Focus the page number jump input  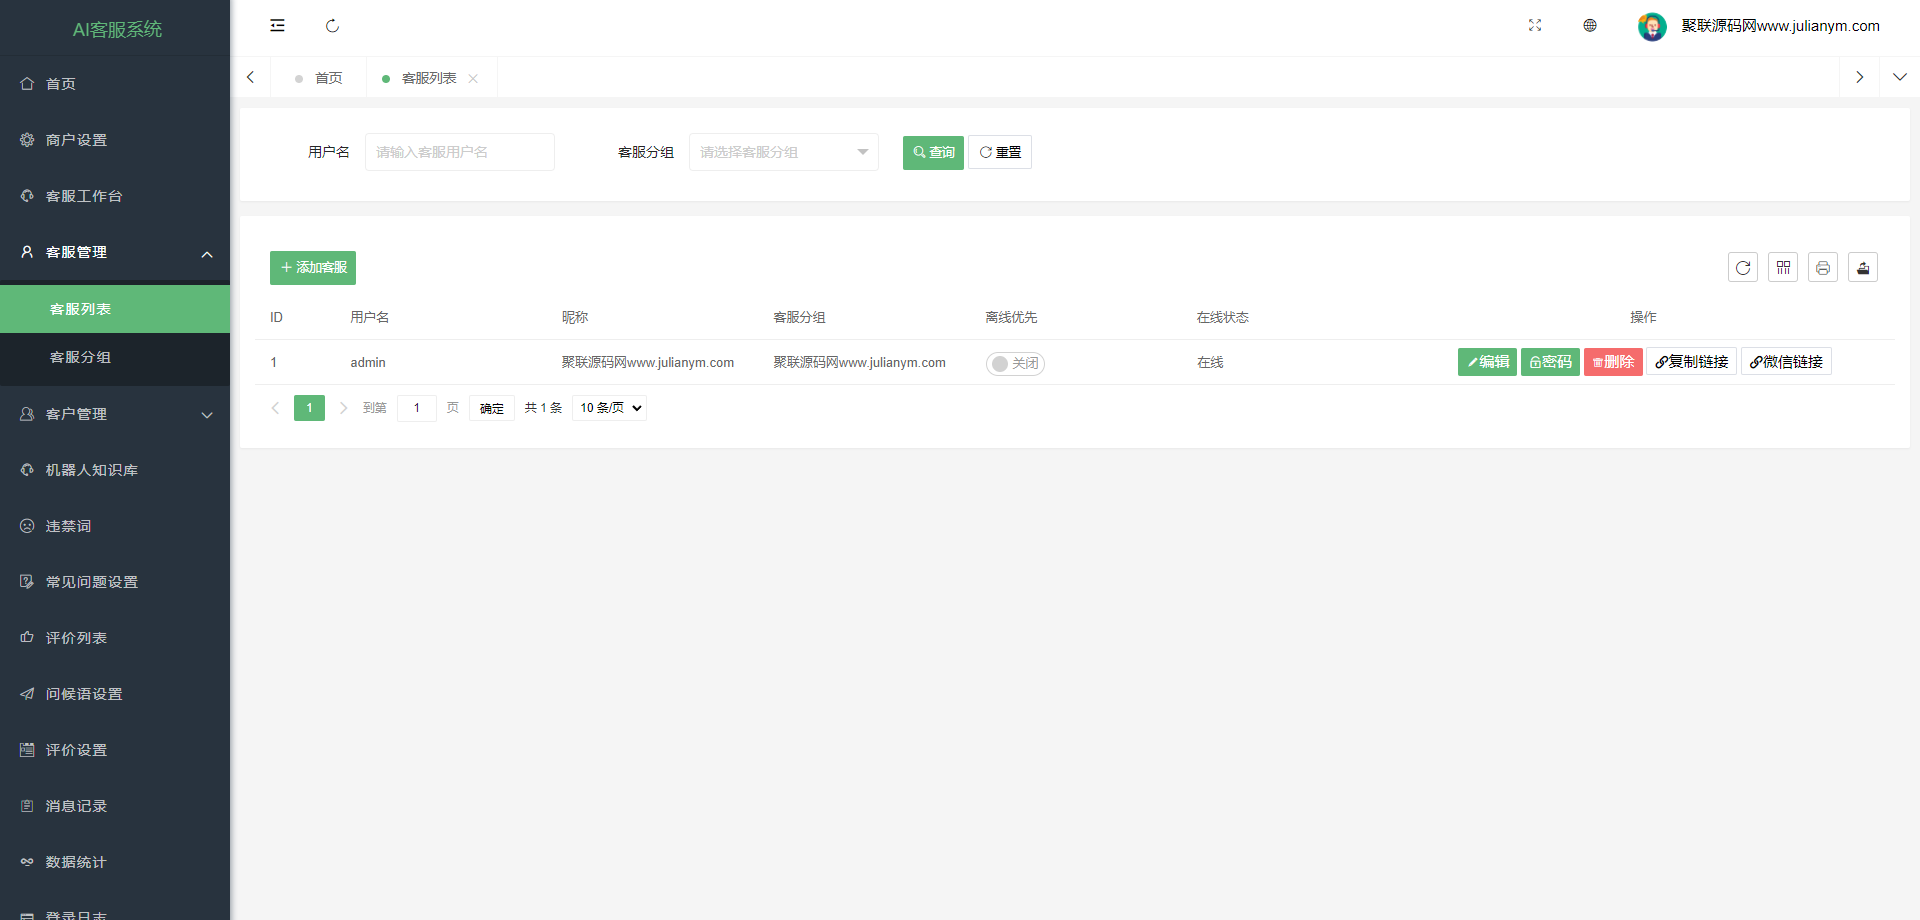[x=417, y=408]
